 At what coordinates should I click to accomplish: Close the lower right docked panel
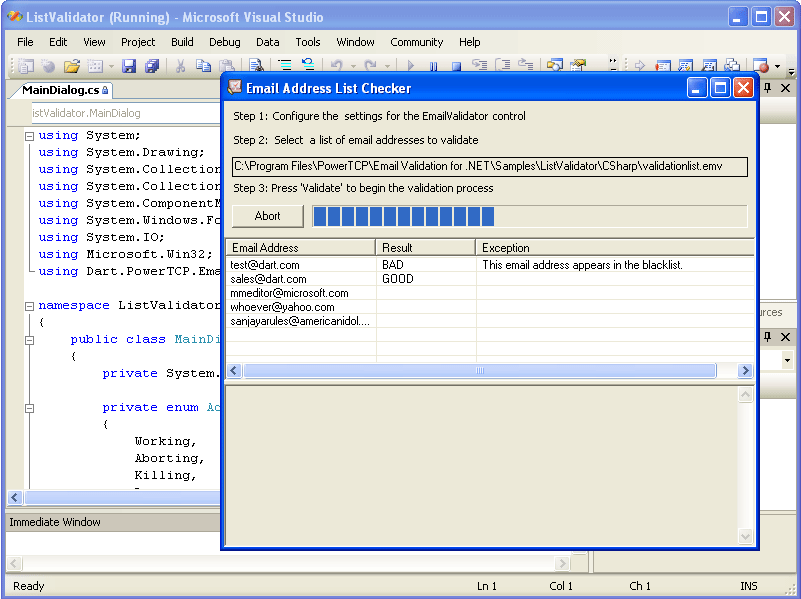click(786, 337)
